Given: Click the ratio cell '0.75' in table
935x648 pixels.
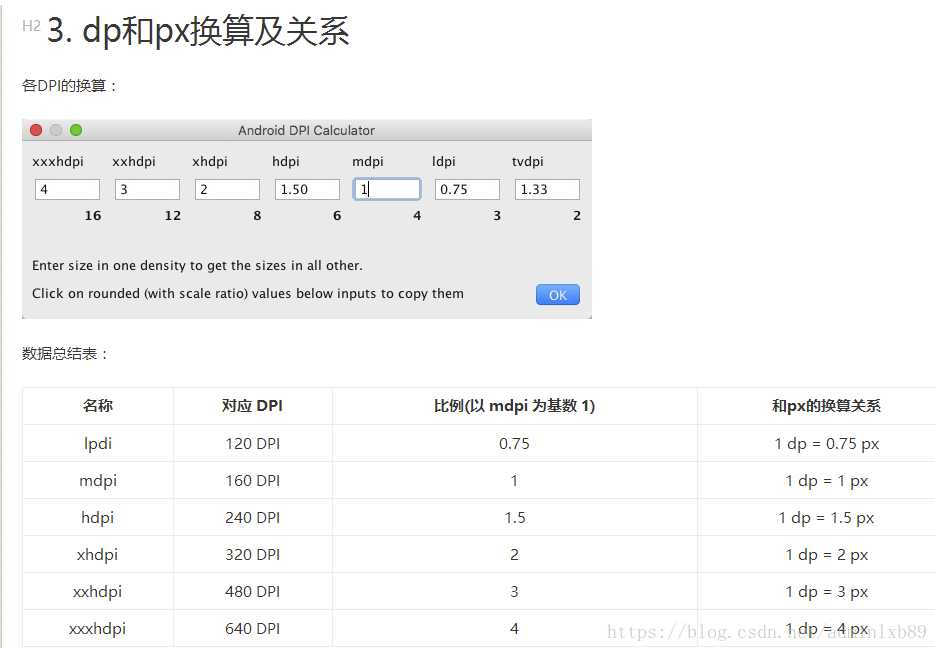Looking at the screenshot, I should click(x=514, y=444).
